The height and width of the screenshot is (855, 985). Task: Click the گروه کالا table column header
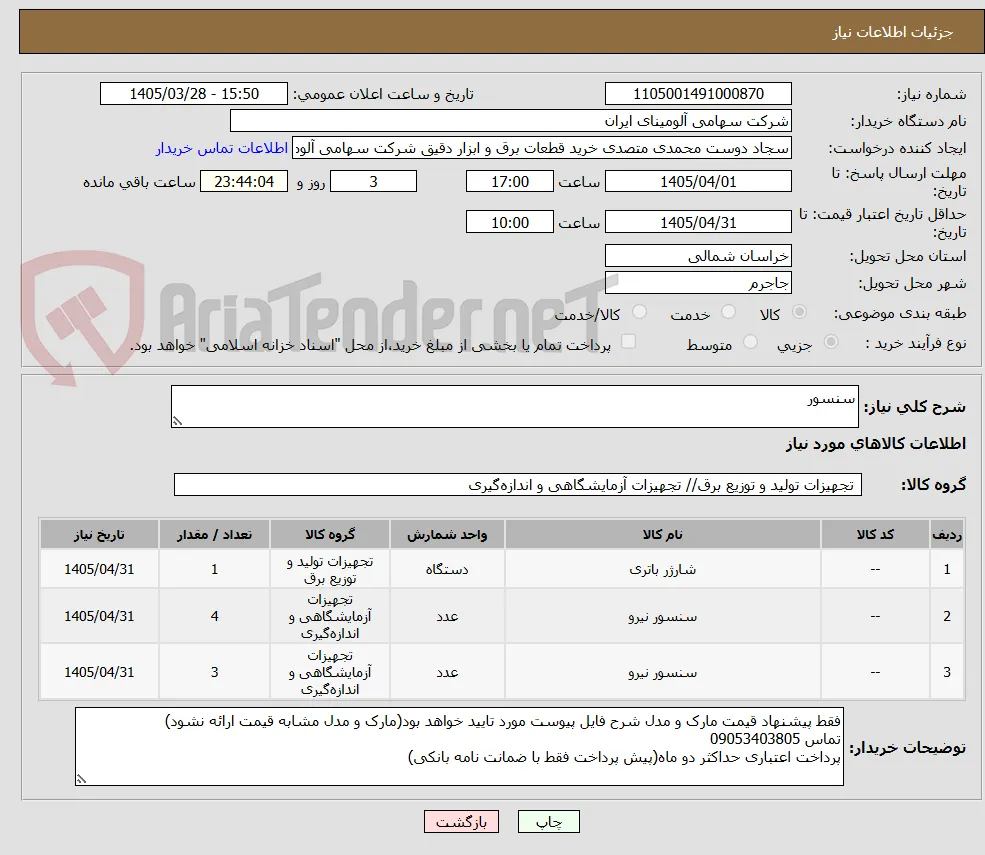[330, 535]
